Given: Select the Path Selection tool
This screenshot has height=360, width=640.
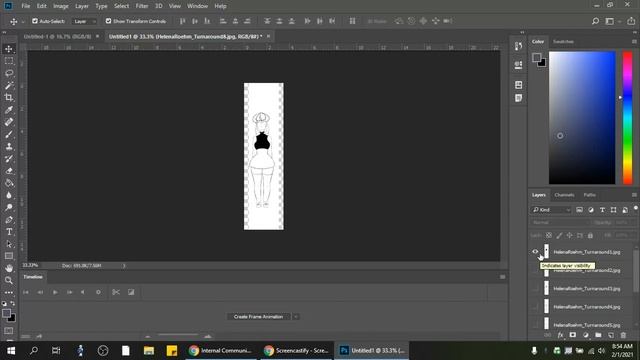Looking at the screenshot, I should pyautogui.click(x=9, y=244).
